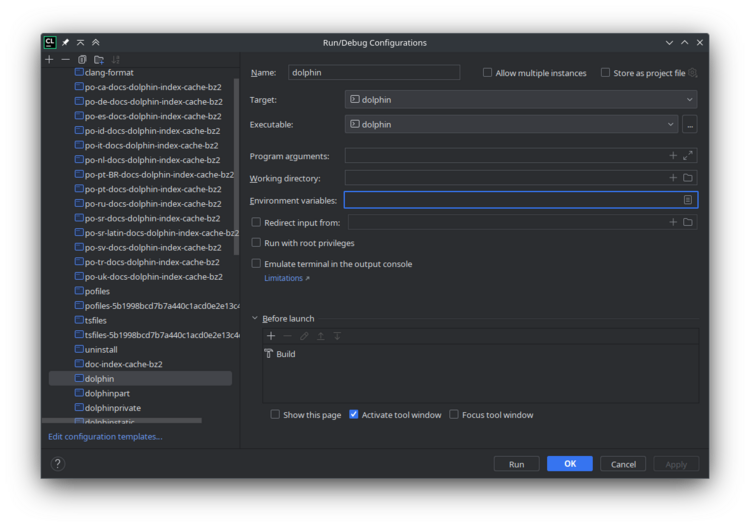Collapse the Before launch section
750x527 pixels.
255,319
